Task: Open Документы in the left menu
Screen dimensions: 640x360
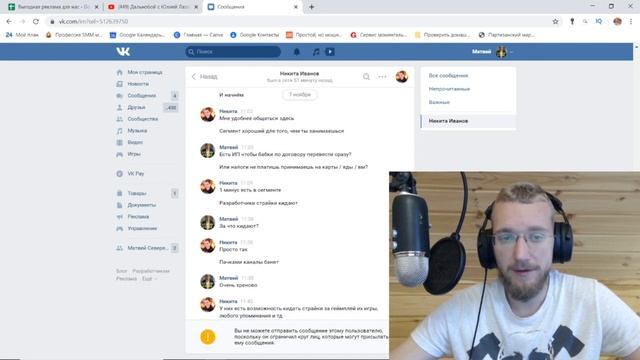Action: pos(142,205)
